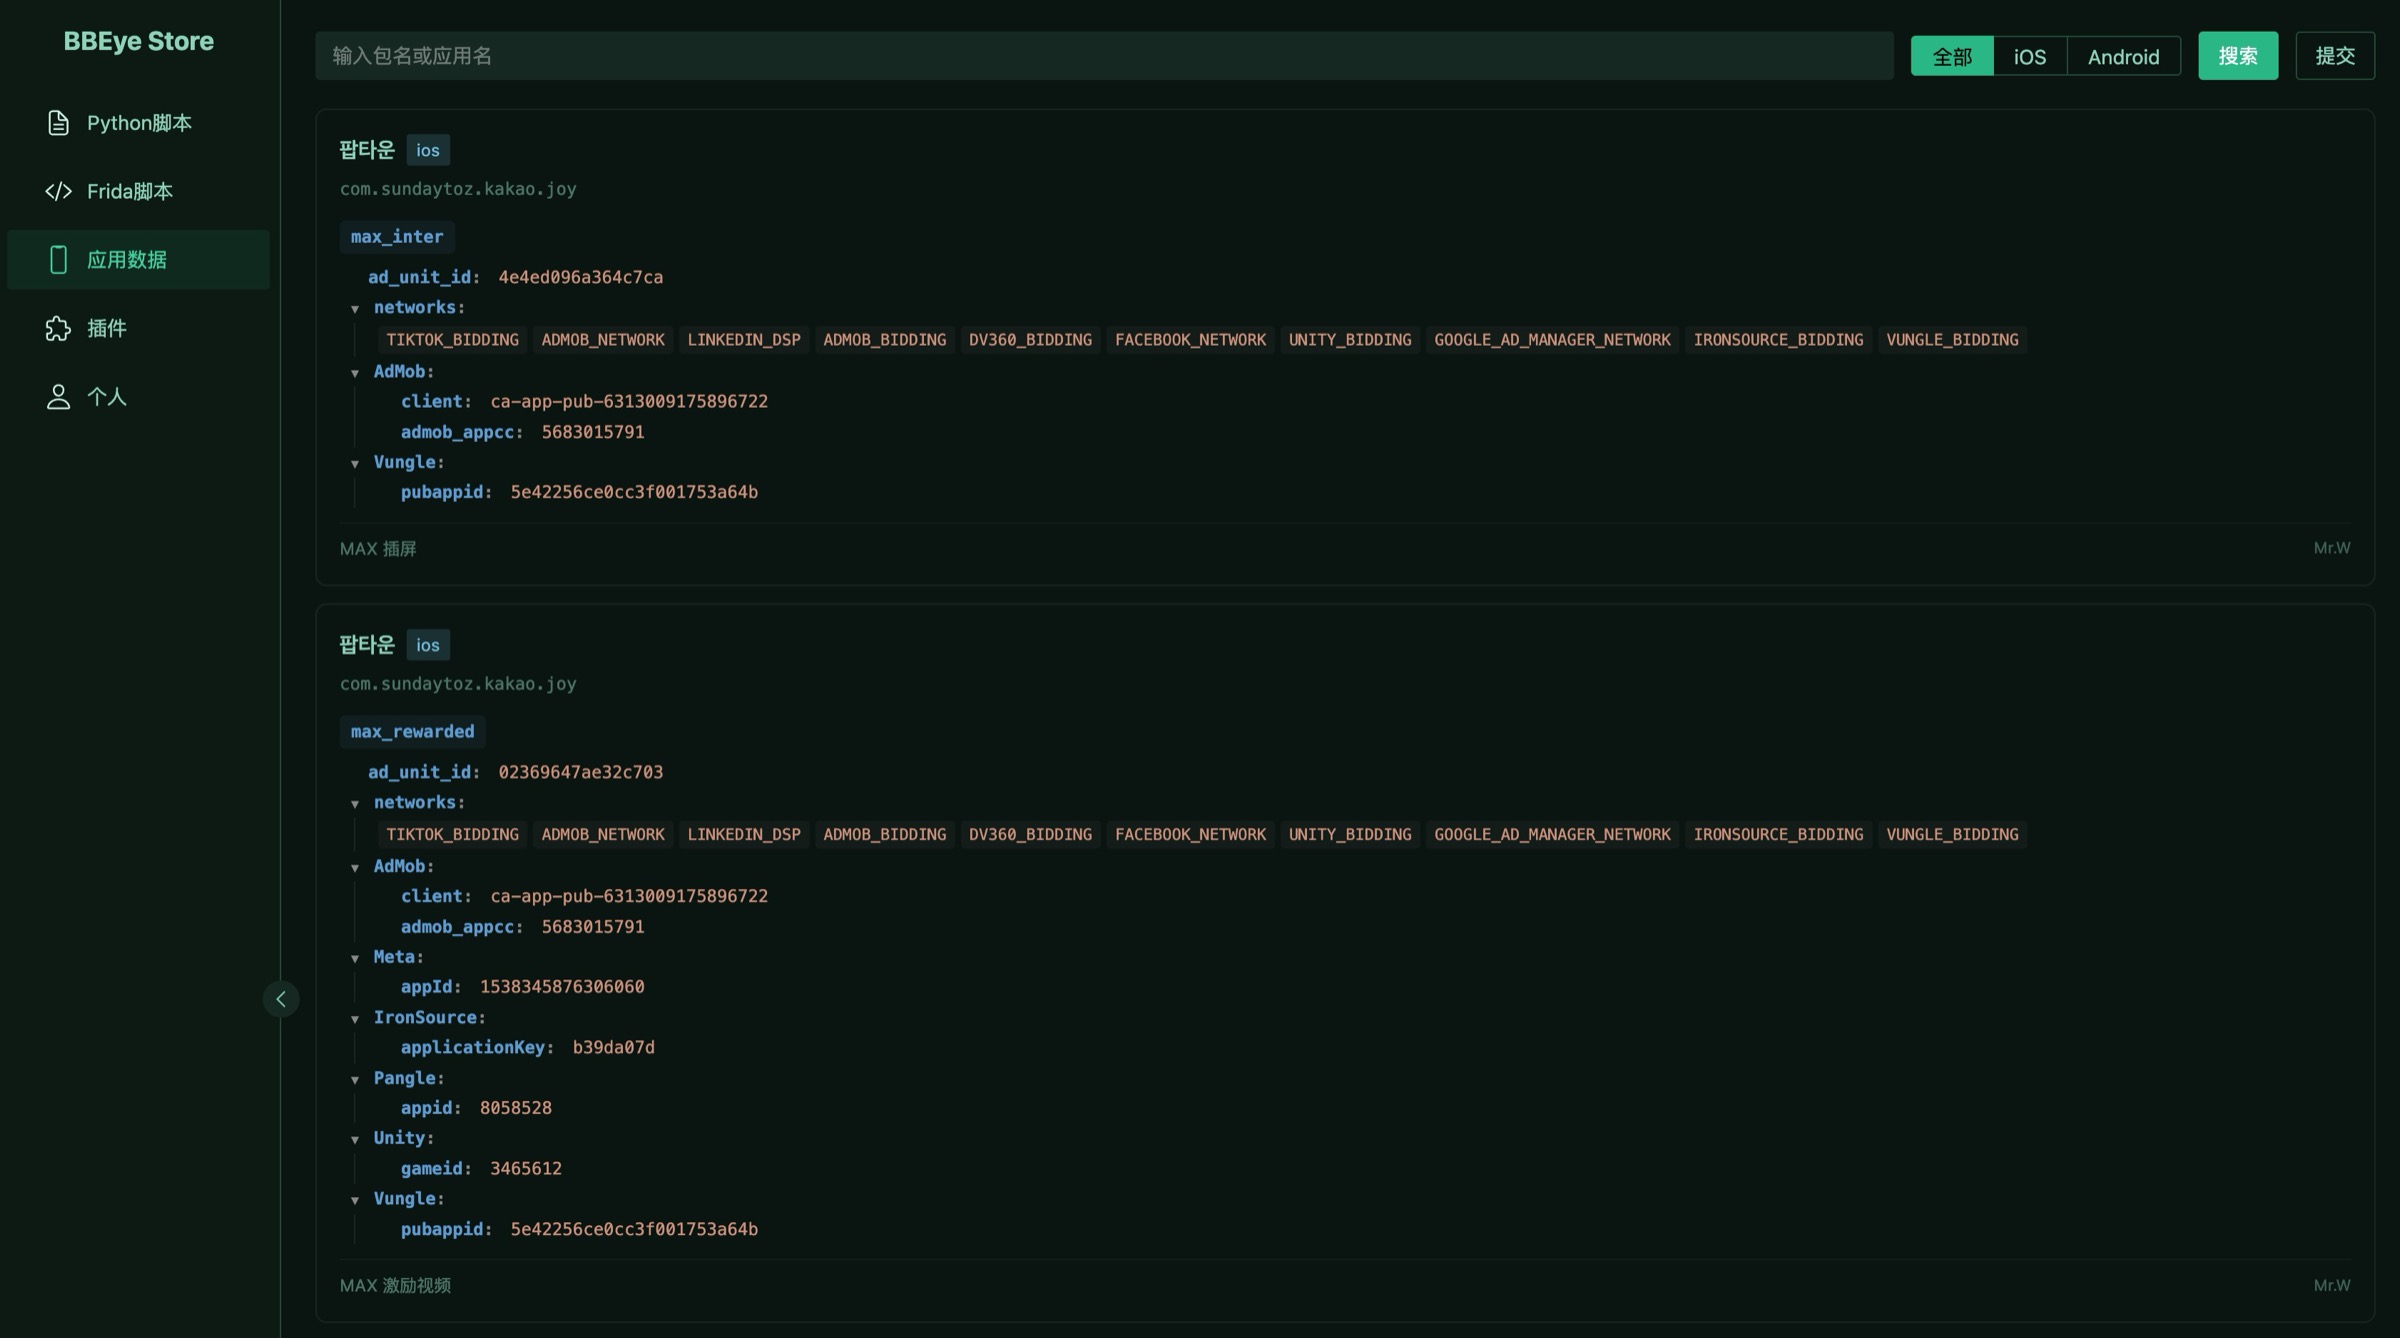The image size is (2400, 1338).
Task: Collapse the AdMob section in max_rewarded
Action: 356,866
